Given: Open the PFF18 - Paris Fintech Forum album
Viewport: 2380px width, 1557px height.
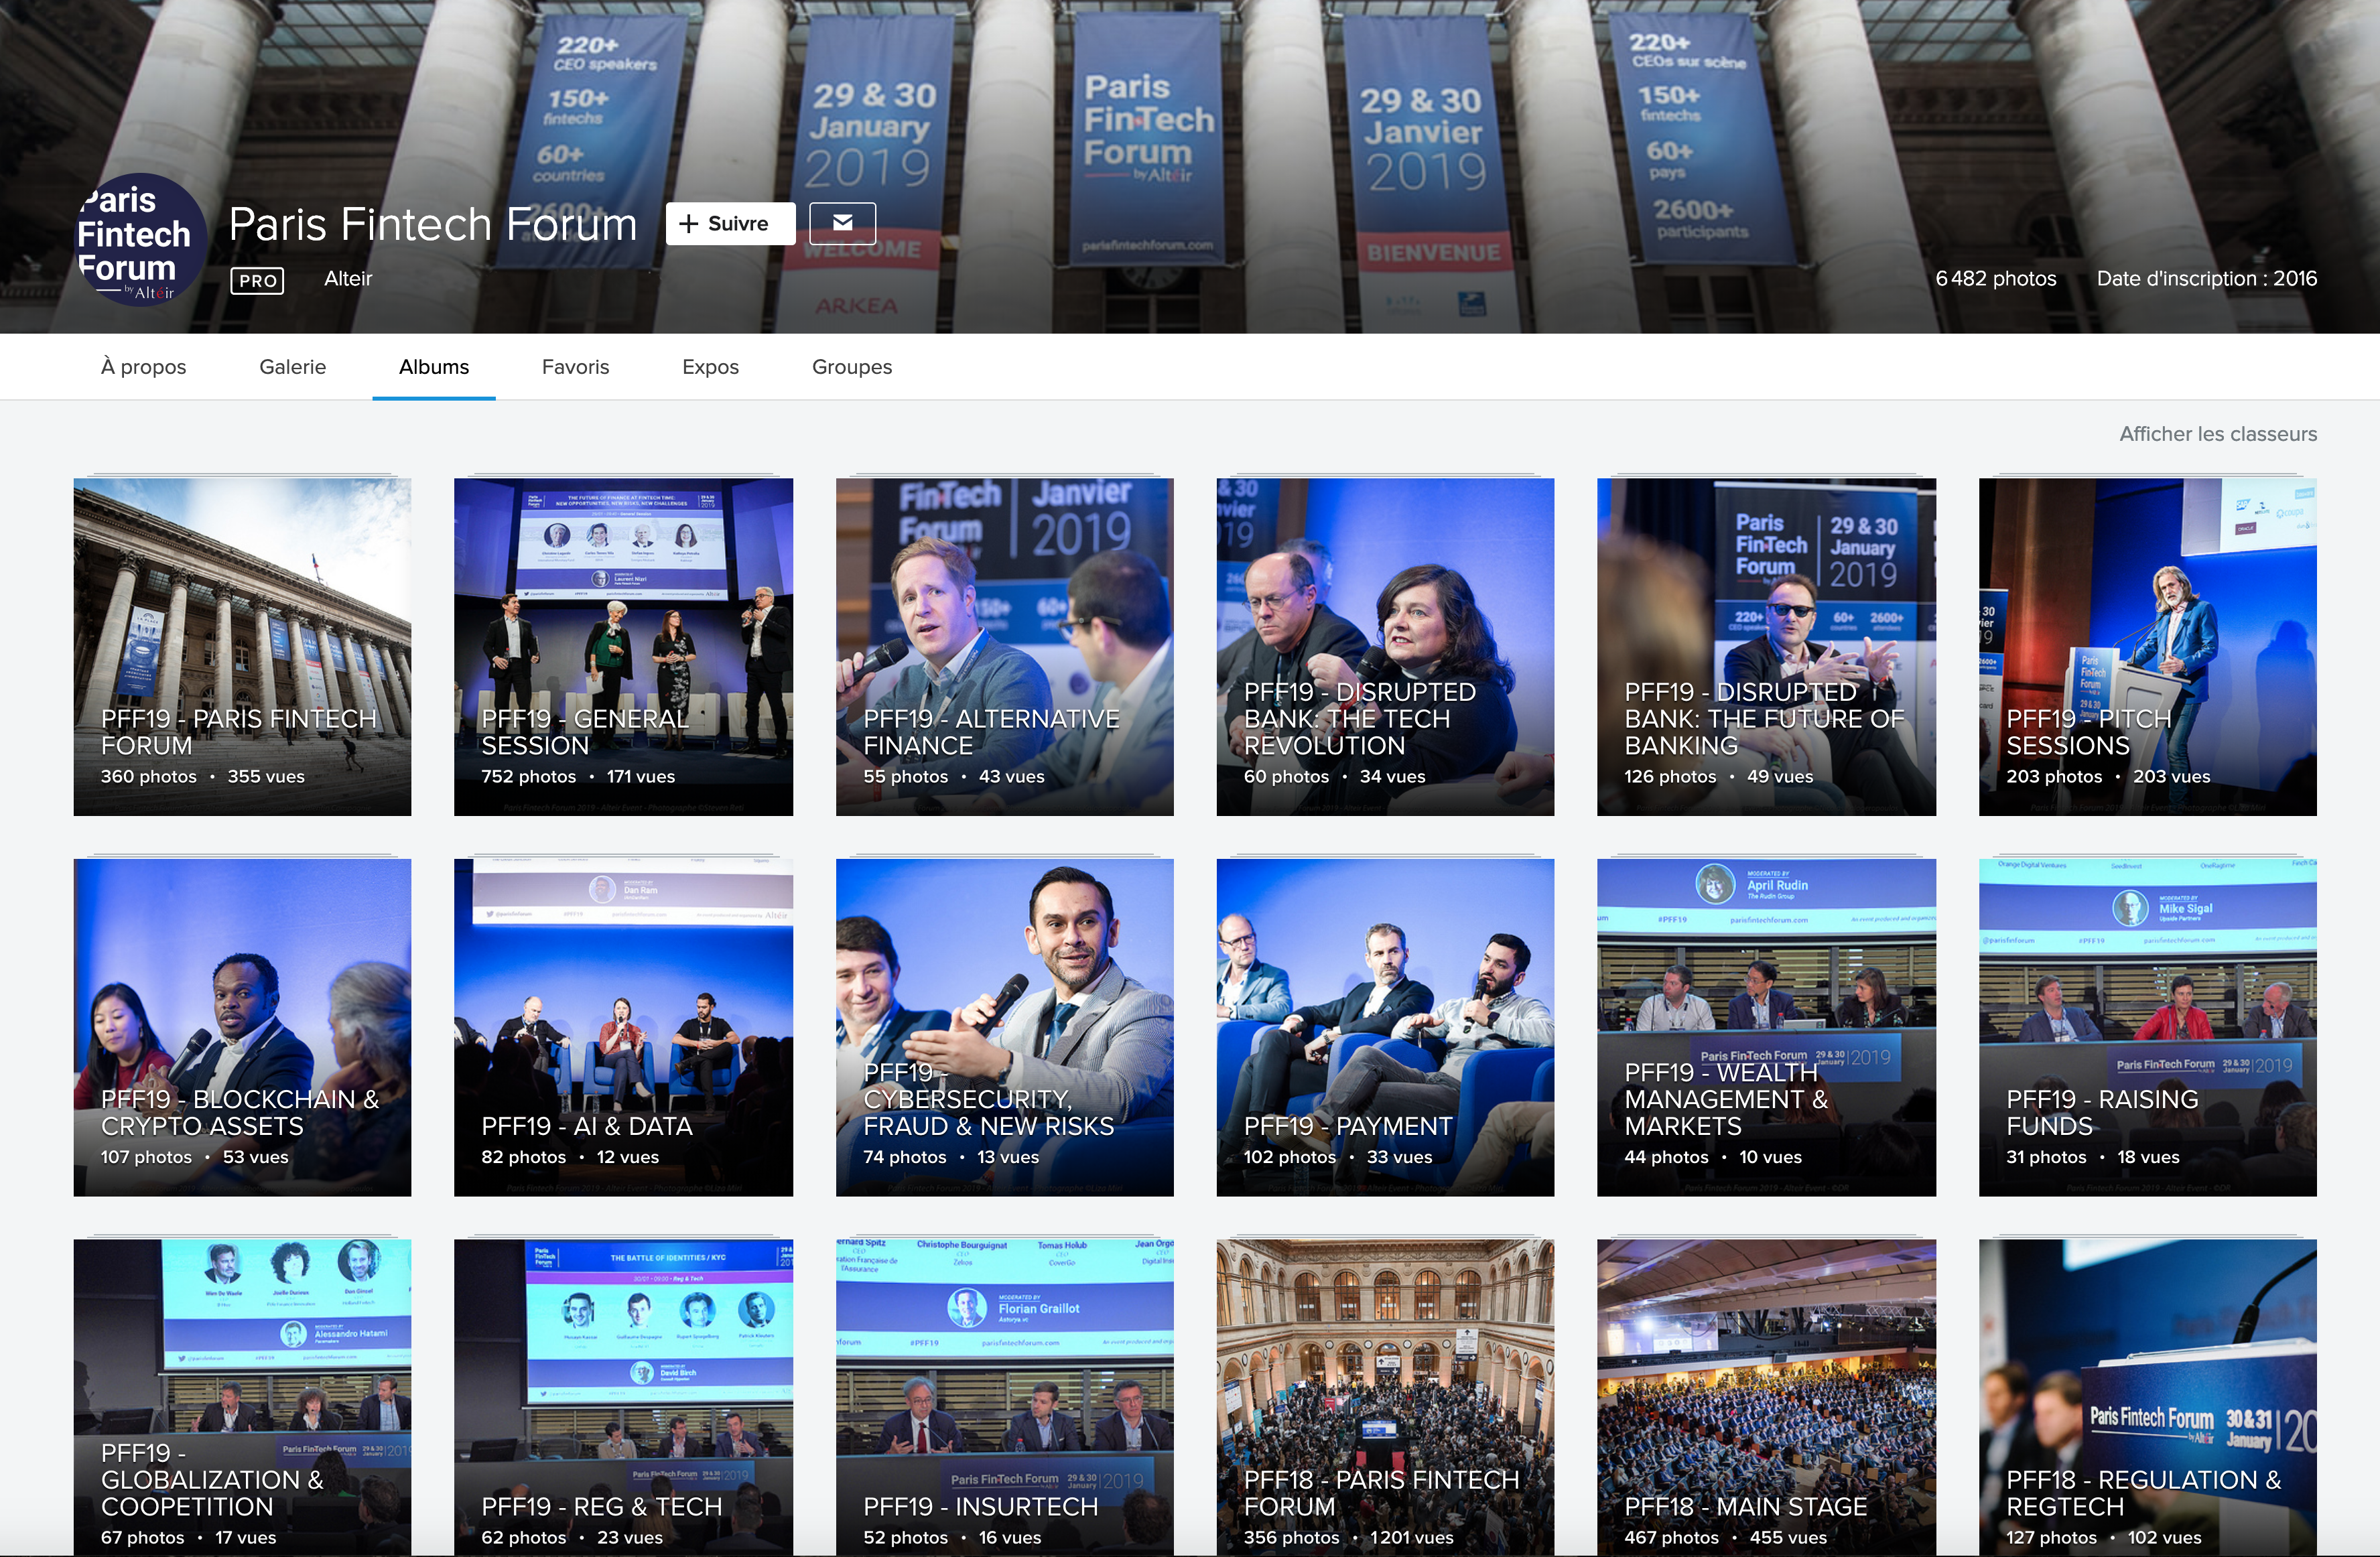Looking at the screenshot, I should 1385,1397.
